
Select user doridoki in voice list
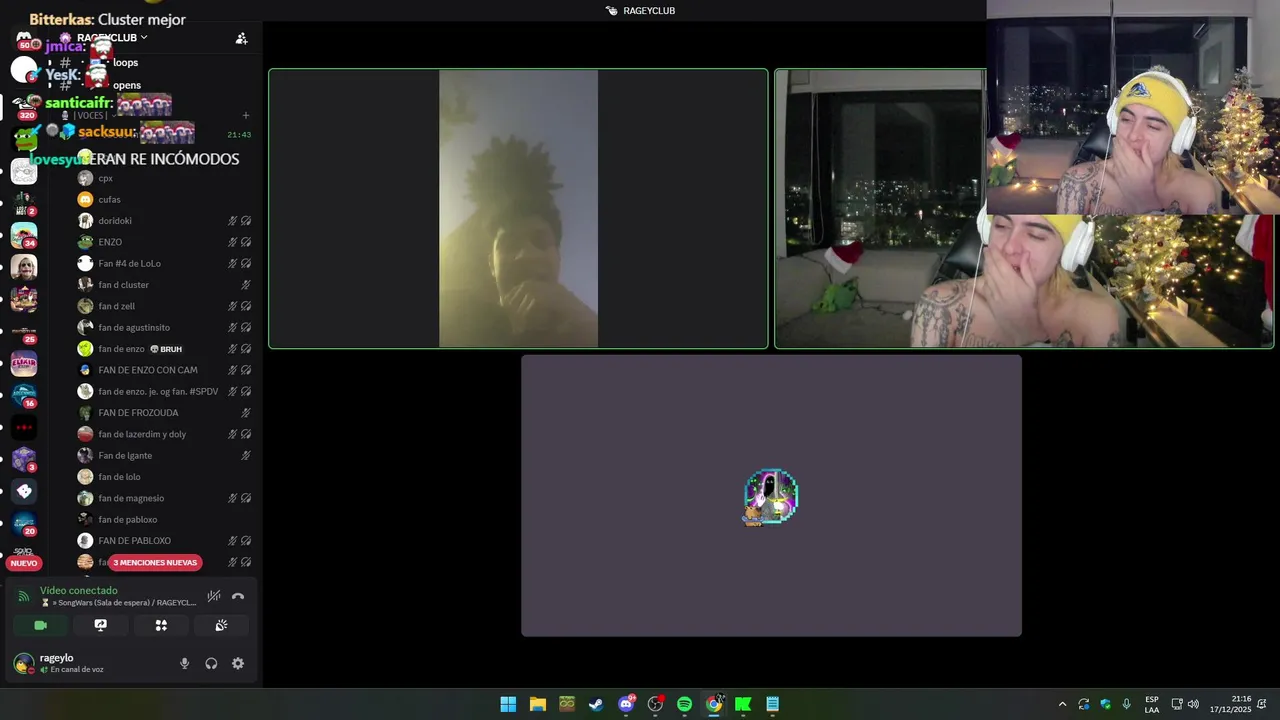click(164, 221)
